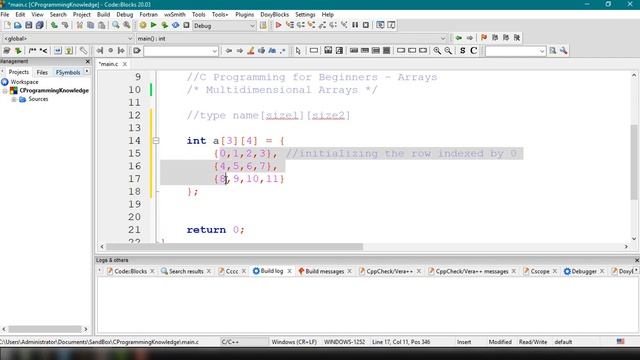Click the Zoom in magnifier icon
The height and width of the screenshot is (360, 640).
click(437, 51)
